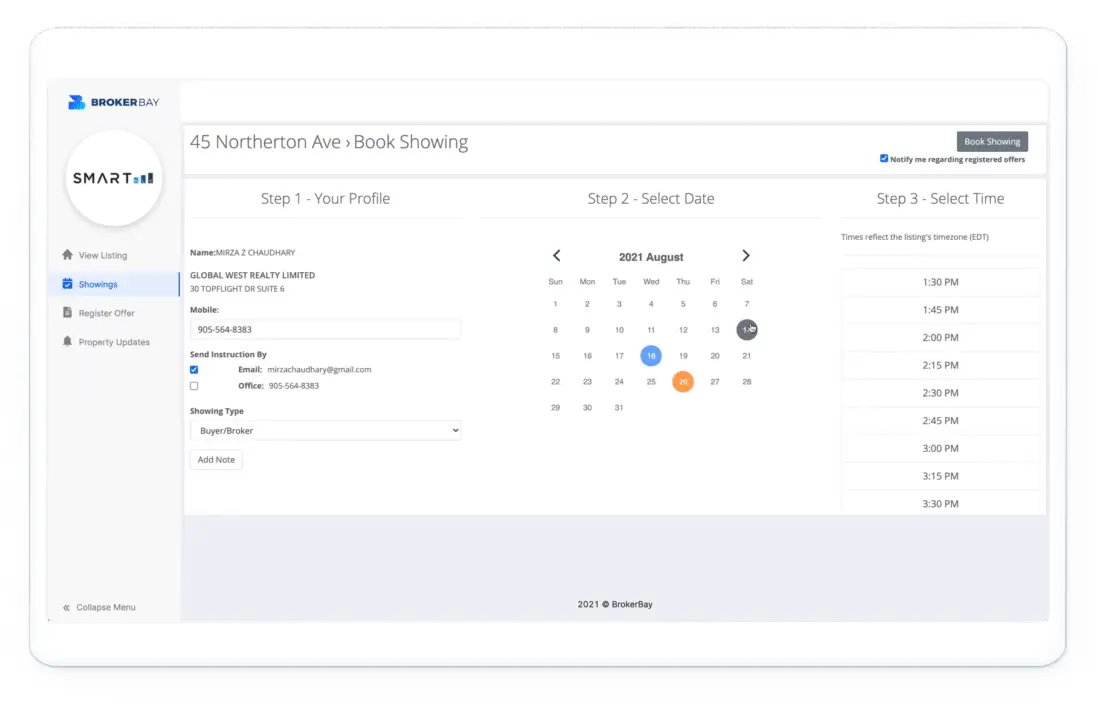
Task: Click the View Listing home icon
Action: [67, 255]
